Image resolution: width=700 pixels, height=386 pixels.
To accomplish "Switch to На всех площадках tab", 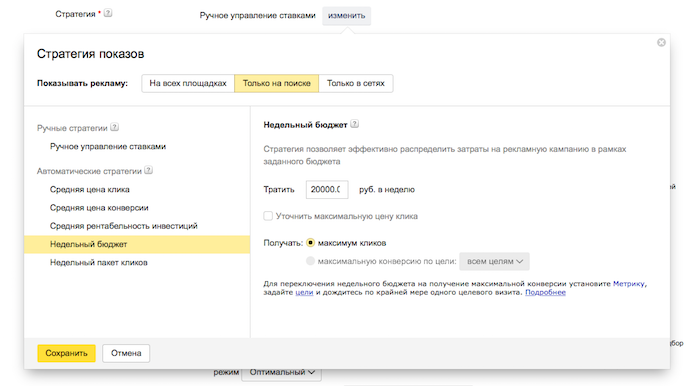I will pyautogui.click(x=188, y=83).
